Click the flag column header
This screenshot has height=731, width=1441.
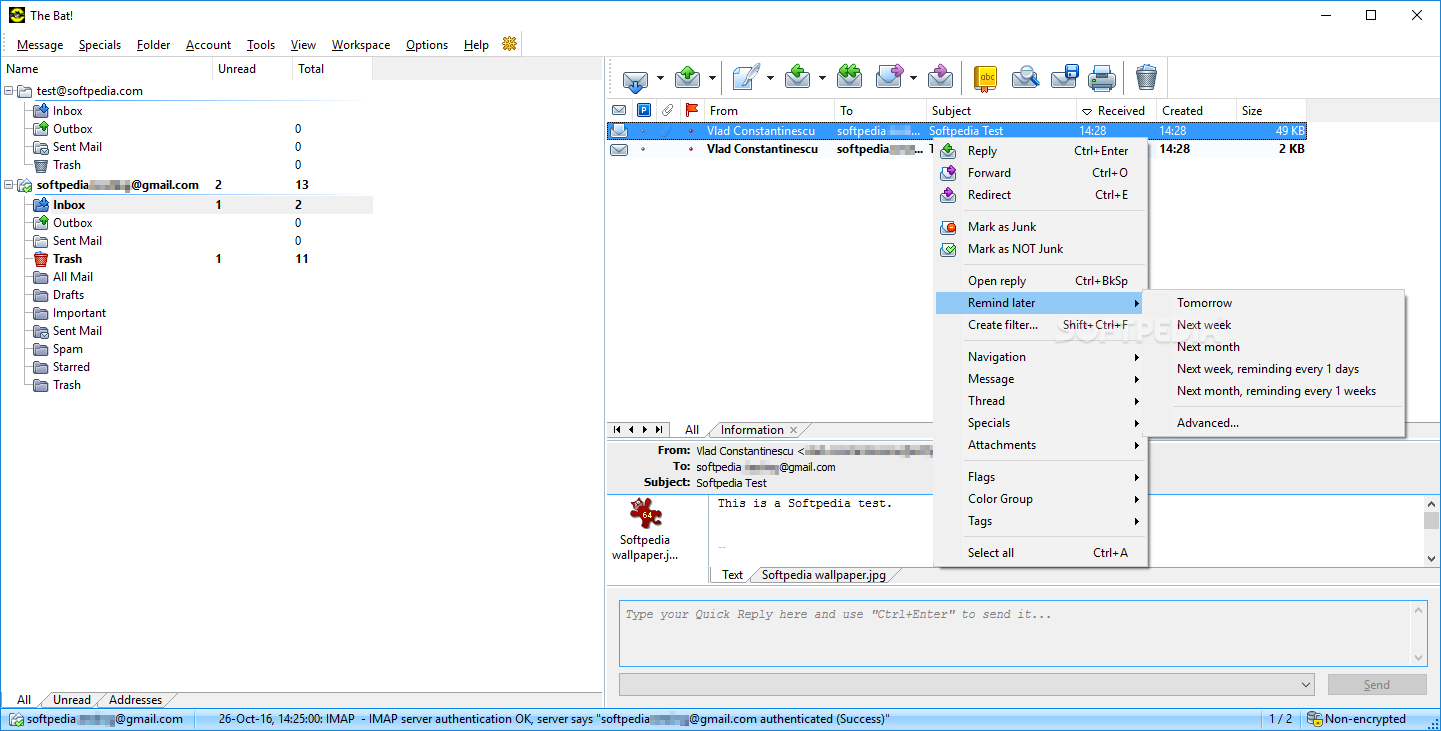pos(692,110)
